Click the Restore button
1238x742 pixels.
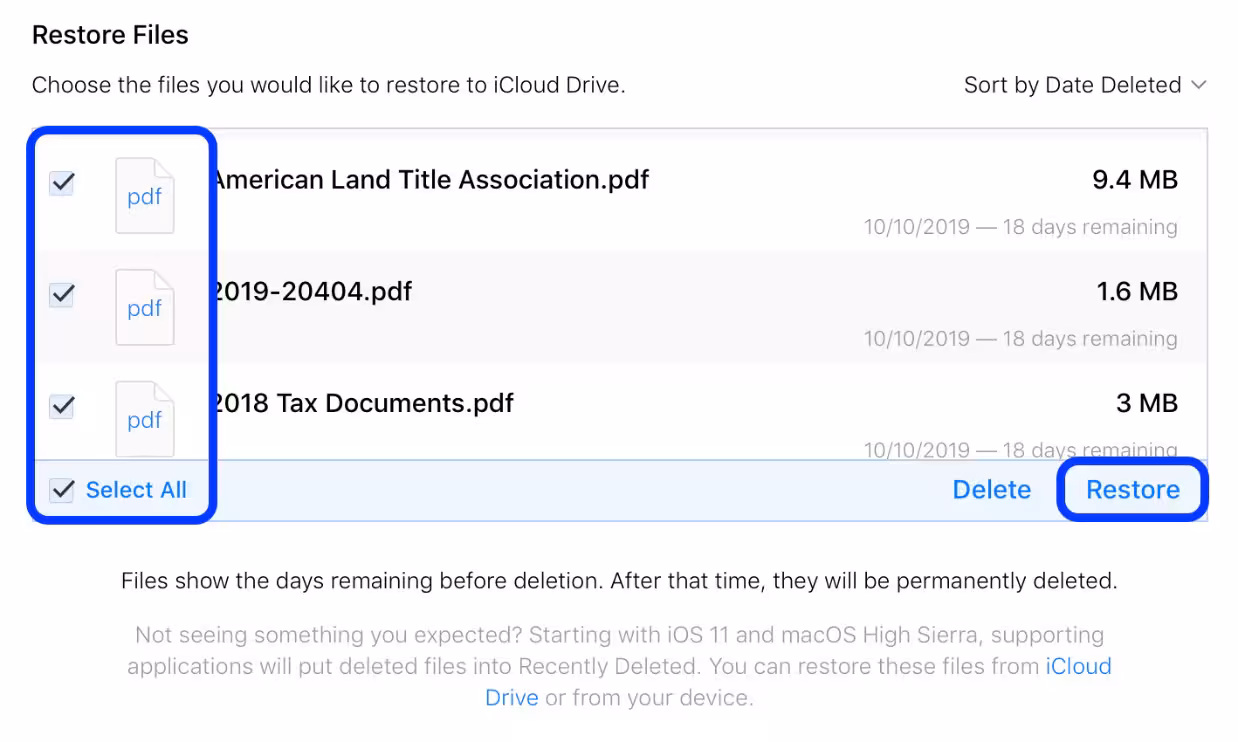click(x=1132, y=490)
